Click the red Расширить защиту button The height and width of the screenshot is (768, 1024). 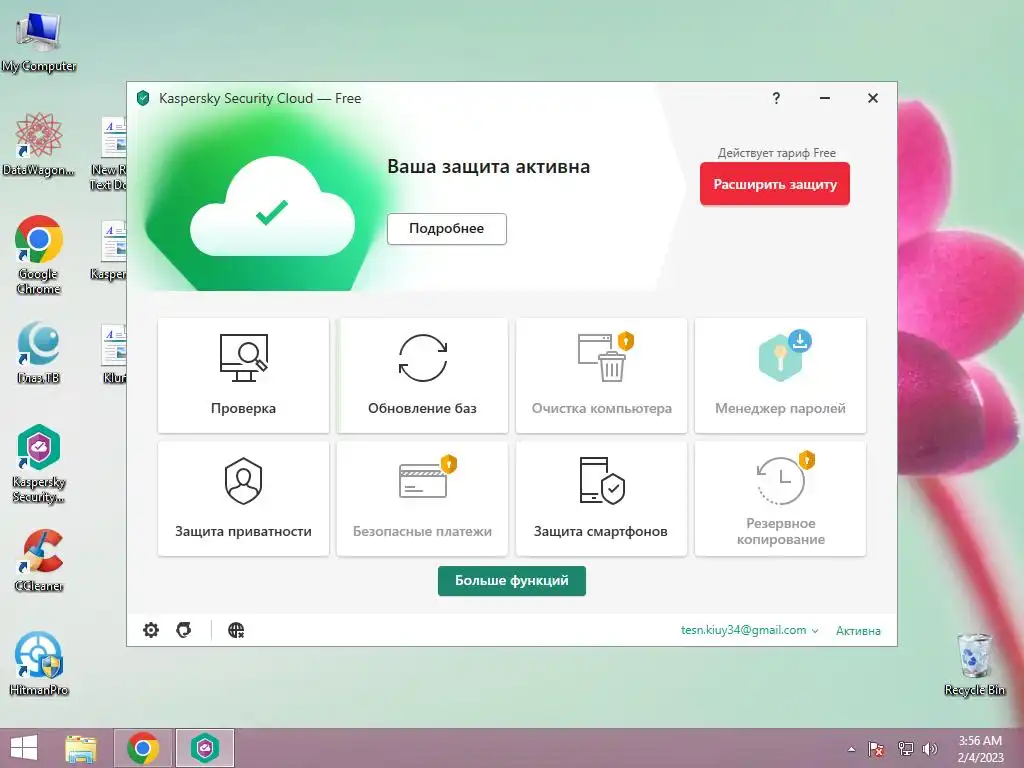click(x=775, y=184)
